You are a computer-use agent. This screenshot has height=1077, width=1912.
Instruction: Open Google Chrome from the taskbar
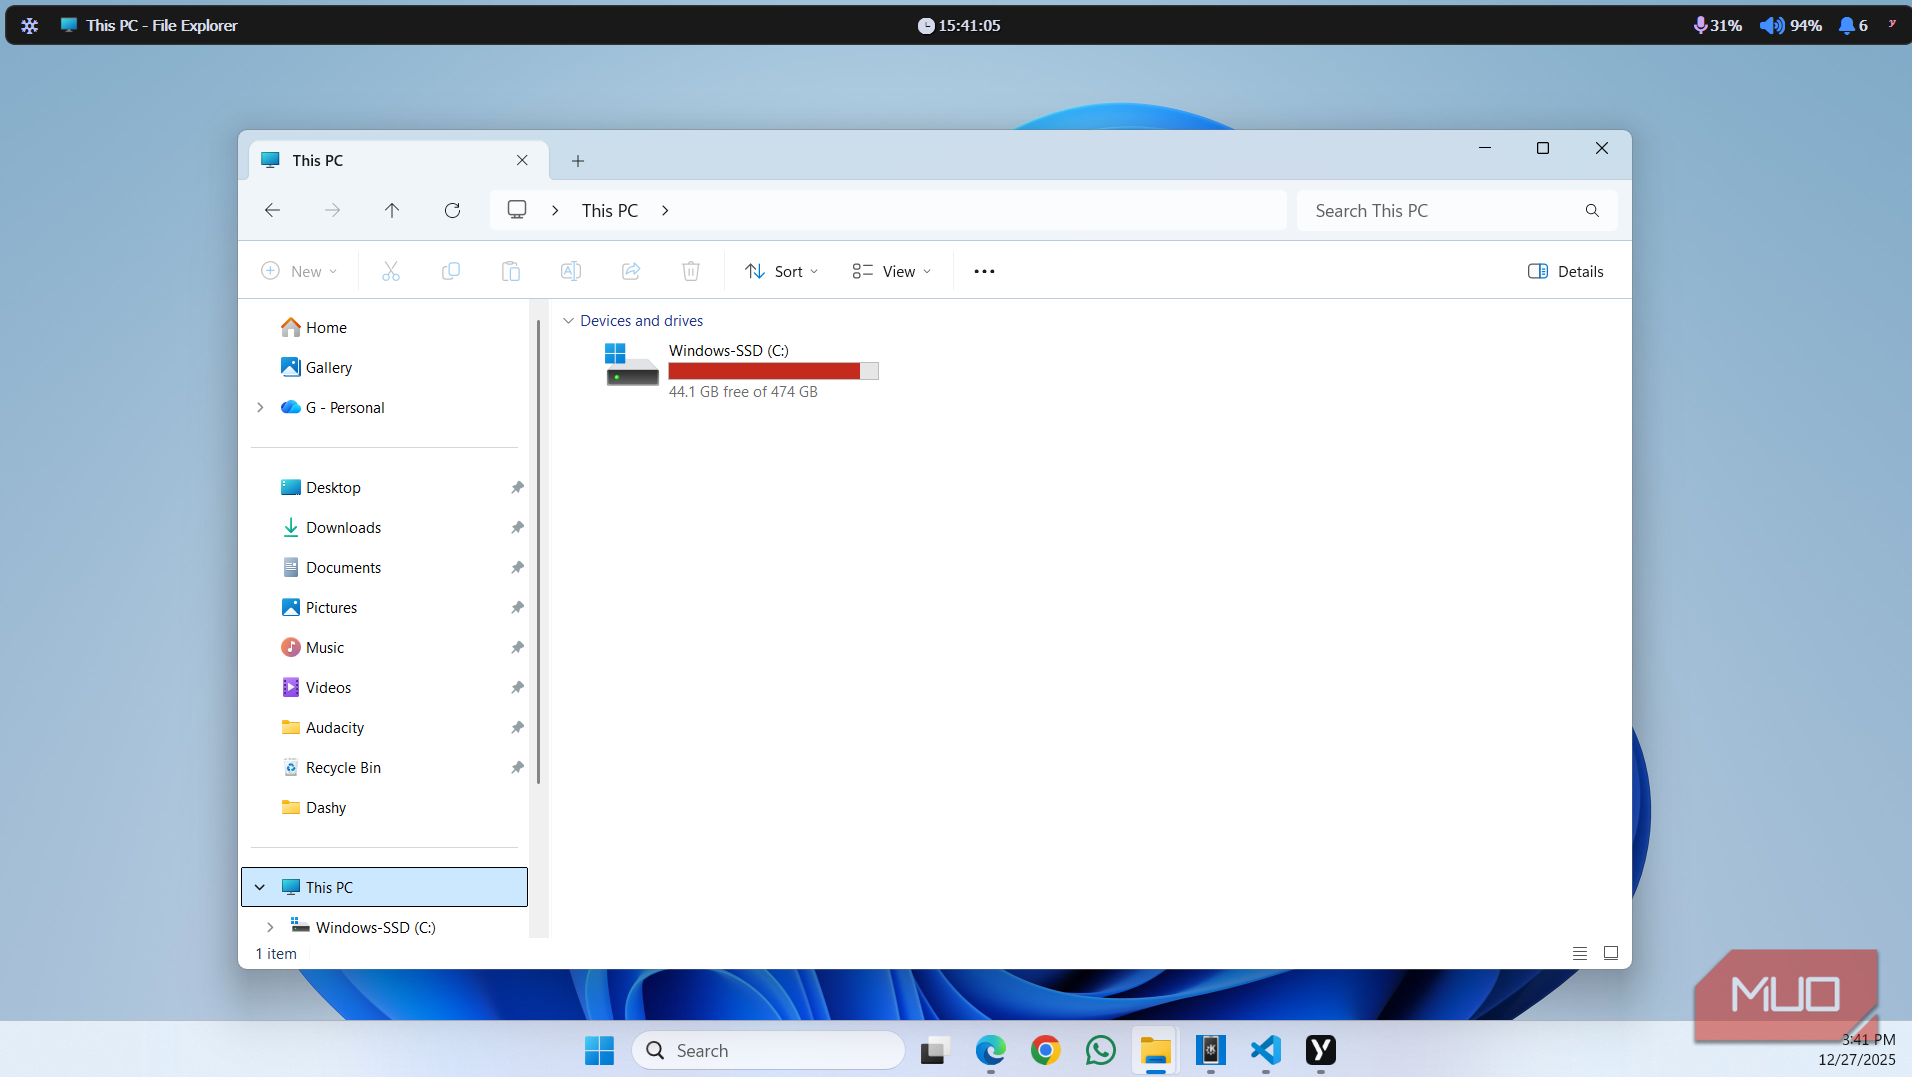(x=1046, y=1050)
